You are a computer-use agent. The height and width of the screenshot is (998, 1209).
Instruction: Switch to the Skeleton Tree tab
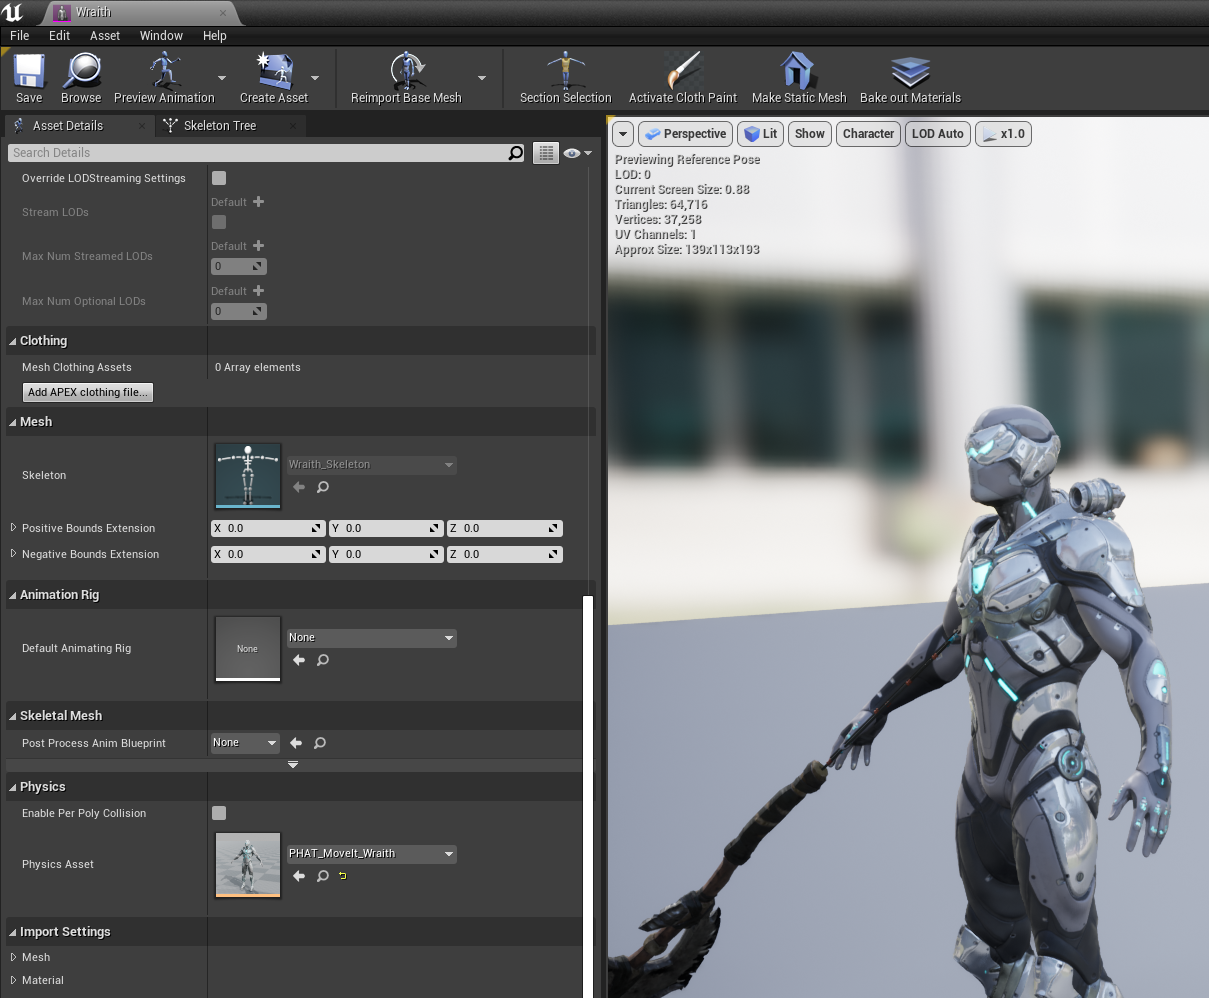coord(220,126)
